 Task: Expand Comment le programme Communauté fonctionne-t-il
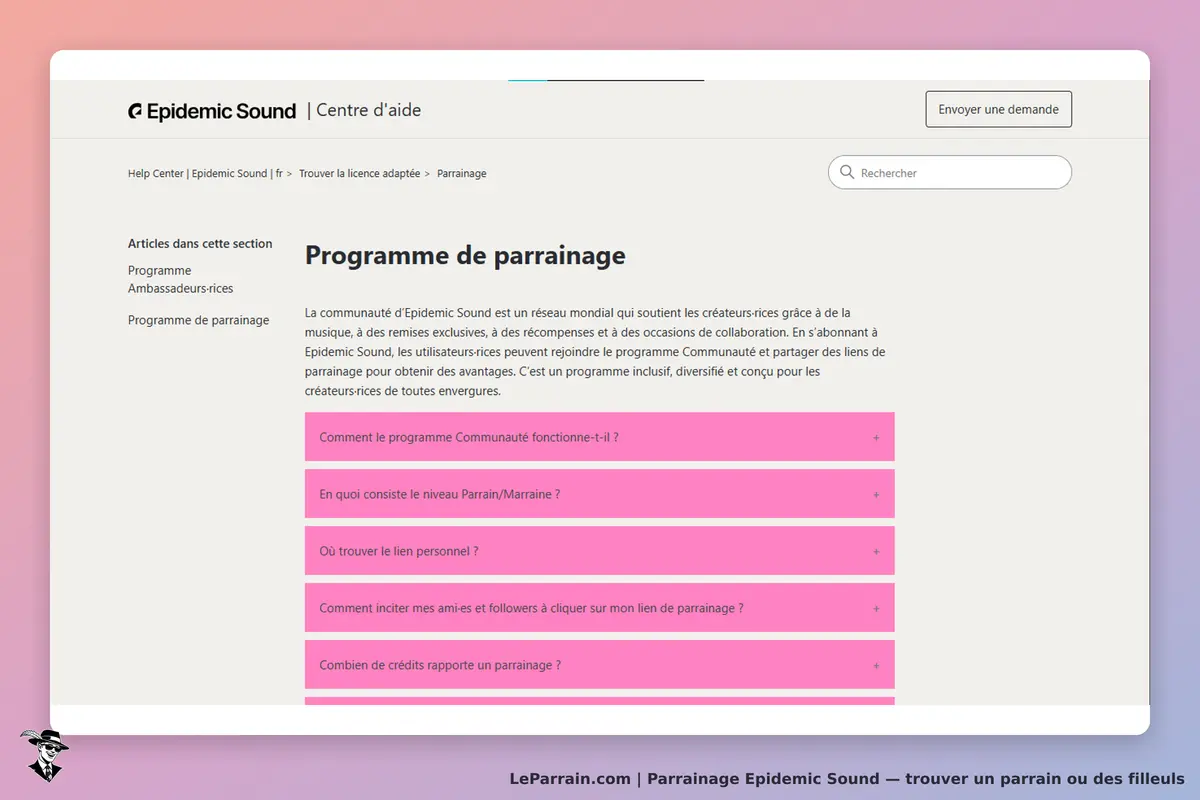pyautogui.click(x=599, y=437)
